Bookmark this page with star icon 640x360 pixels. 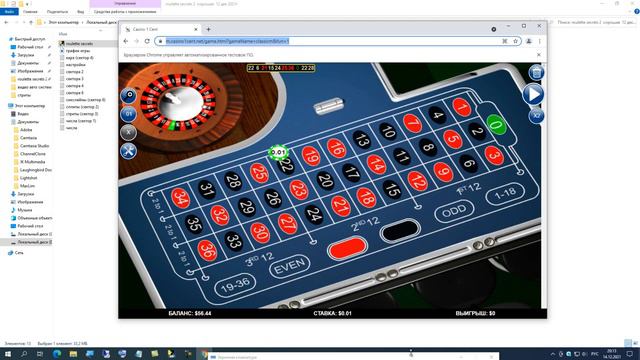point(516,41)
